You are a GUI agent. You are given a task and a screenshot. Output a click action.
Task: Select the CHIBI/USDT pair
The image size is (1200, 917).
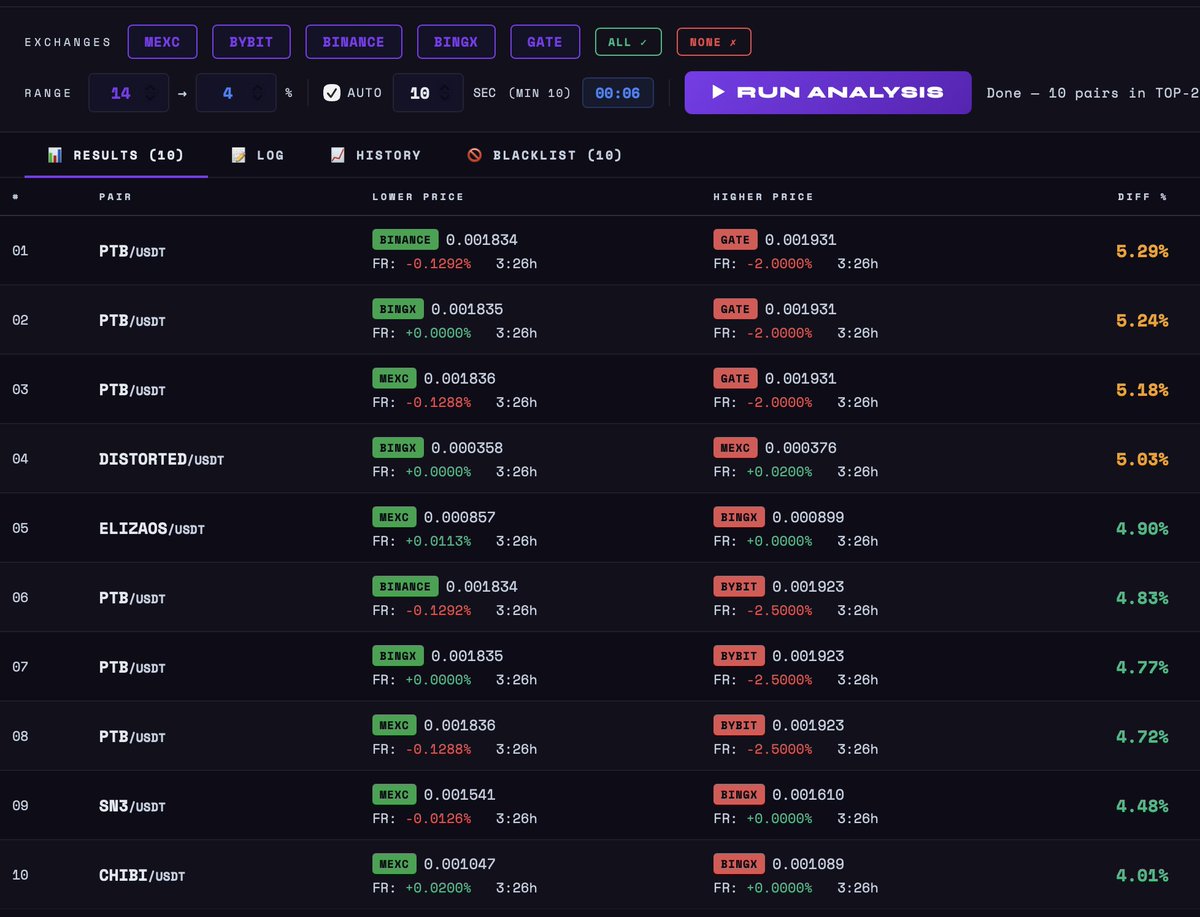click(x=141, y=876)
